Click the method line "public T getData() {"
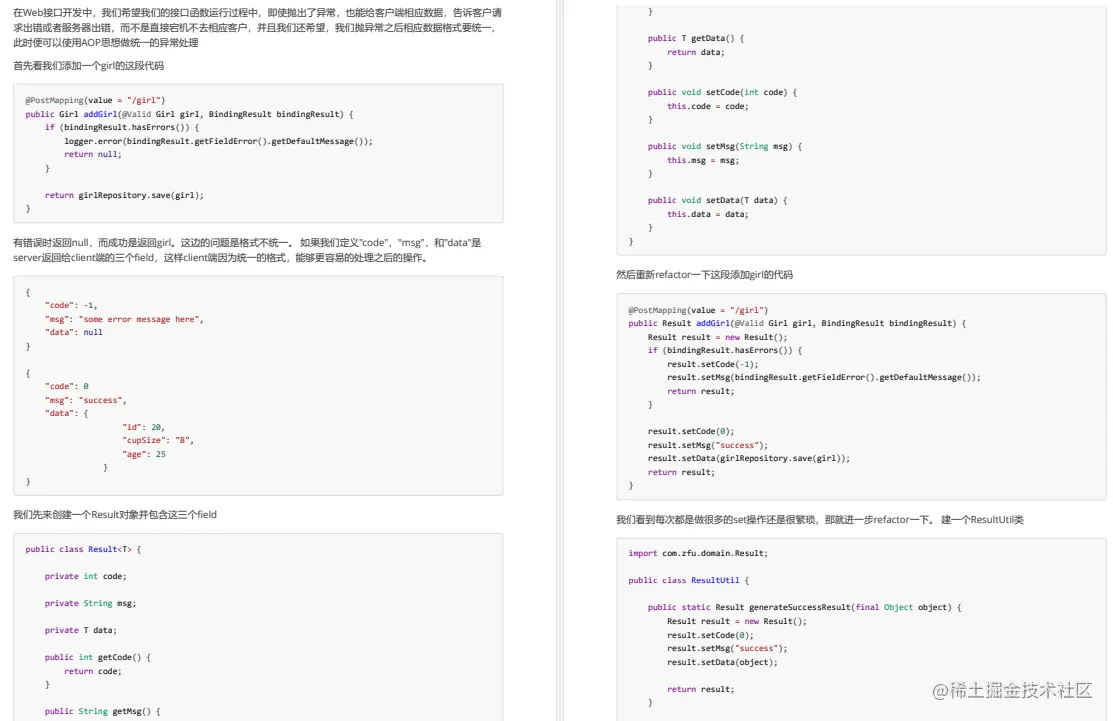Screen dimensions: 1113x721 click(696, 38)
